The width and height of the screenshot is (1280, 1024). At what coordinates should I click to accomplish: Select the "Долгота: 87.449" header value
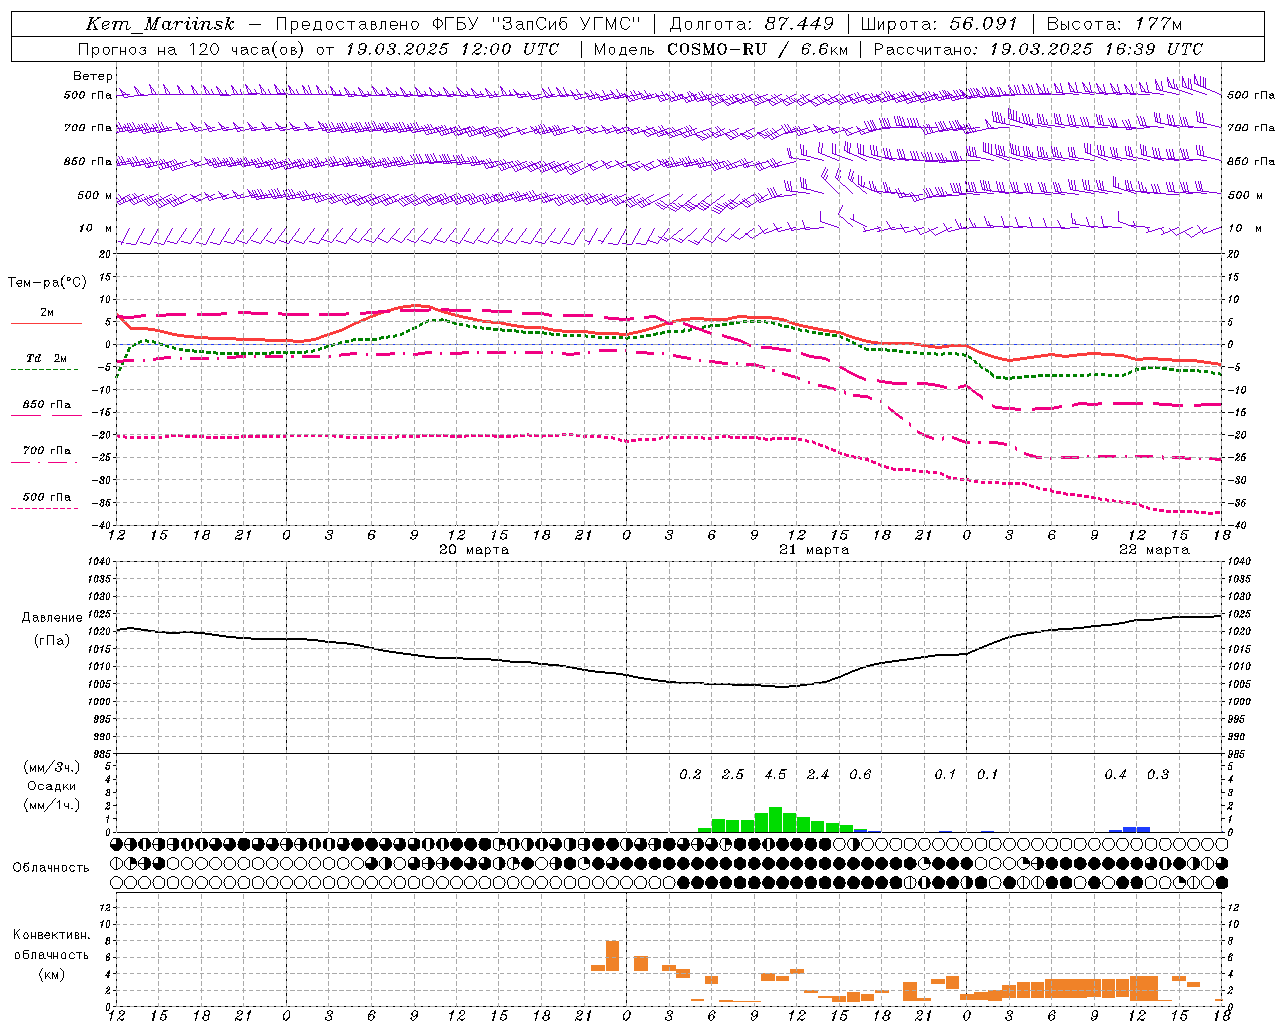(751, 24)
